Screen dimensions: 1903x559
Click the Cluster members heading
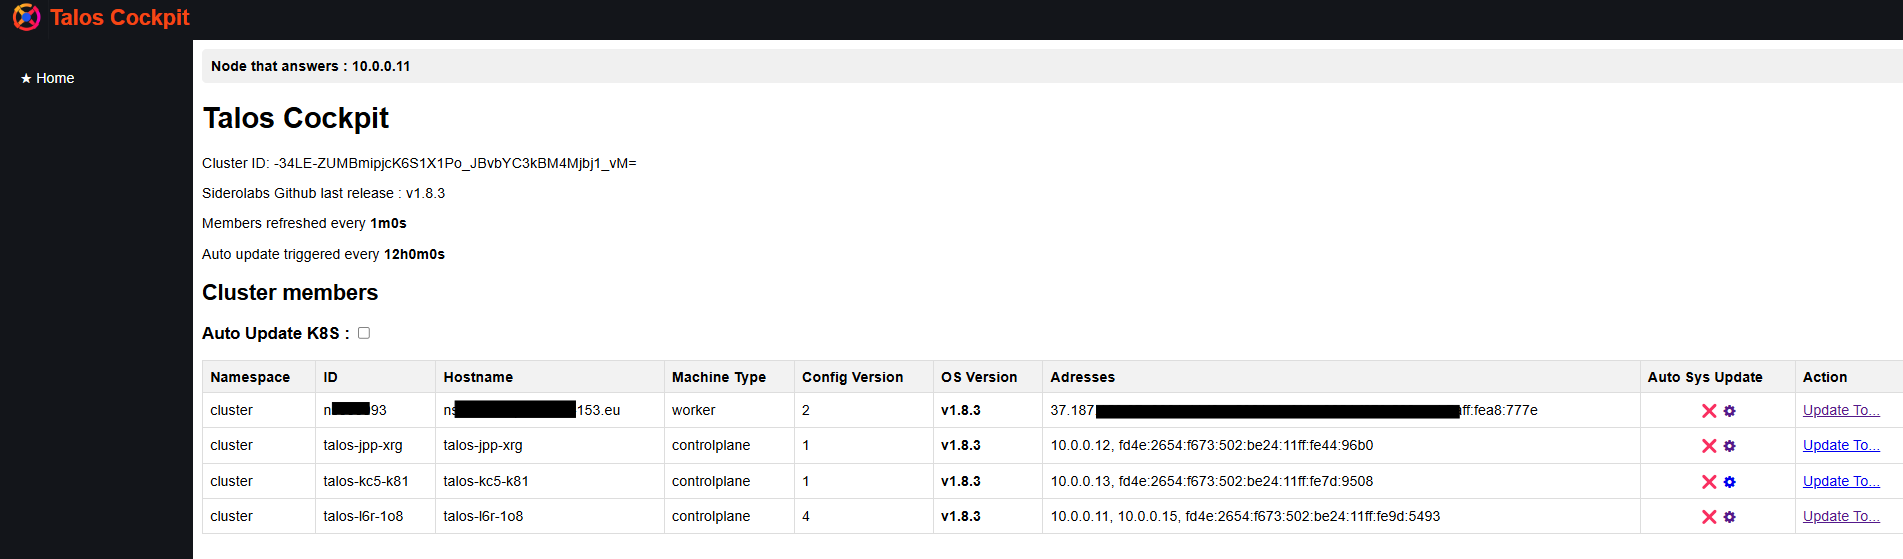(x=290, y=292)
